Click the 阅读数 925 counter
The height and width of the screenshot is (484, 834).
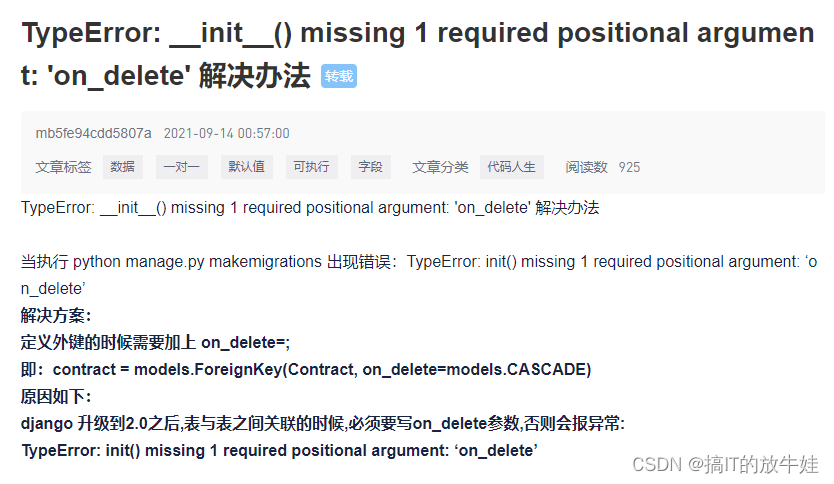pyautogui.click(x=603, y=167)
